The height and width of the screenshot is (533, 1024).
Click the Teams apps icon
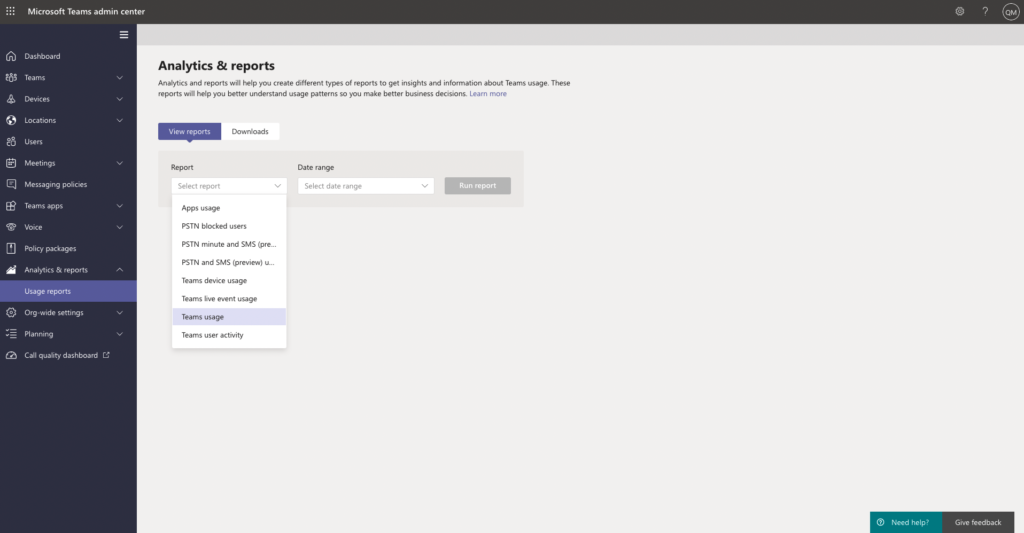11,206
